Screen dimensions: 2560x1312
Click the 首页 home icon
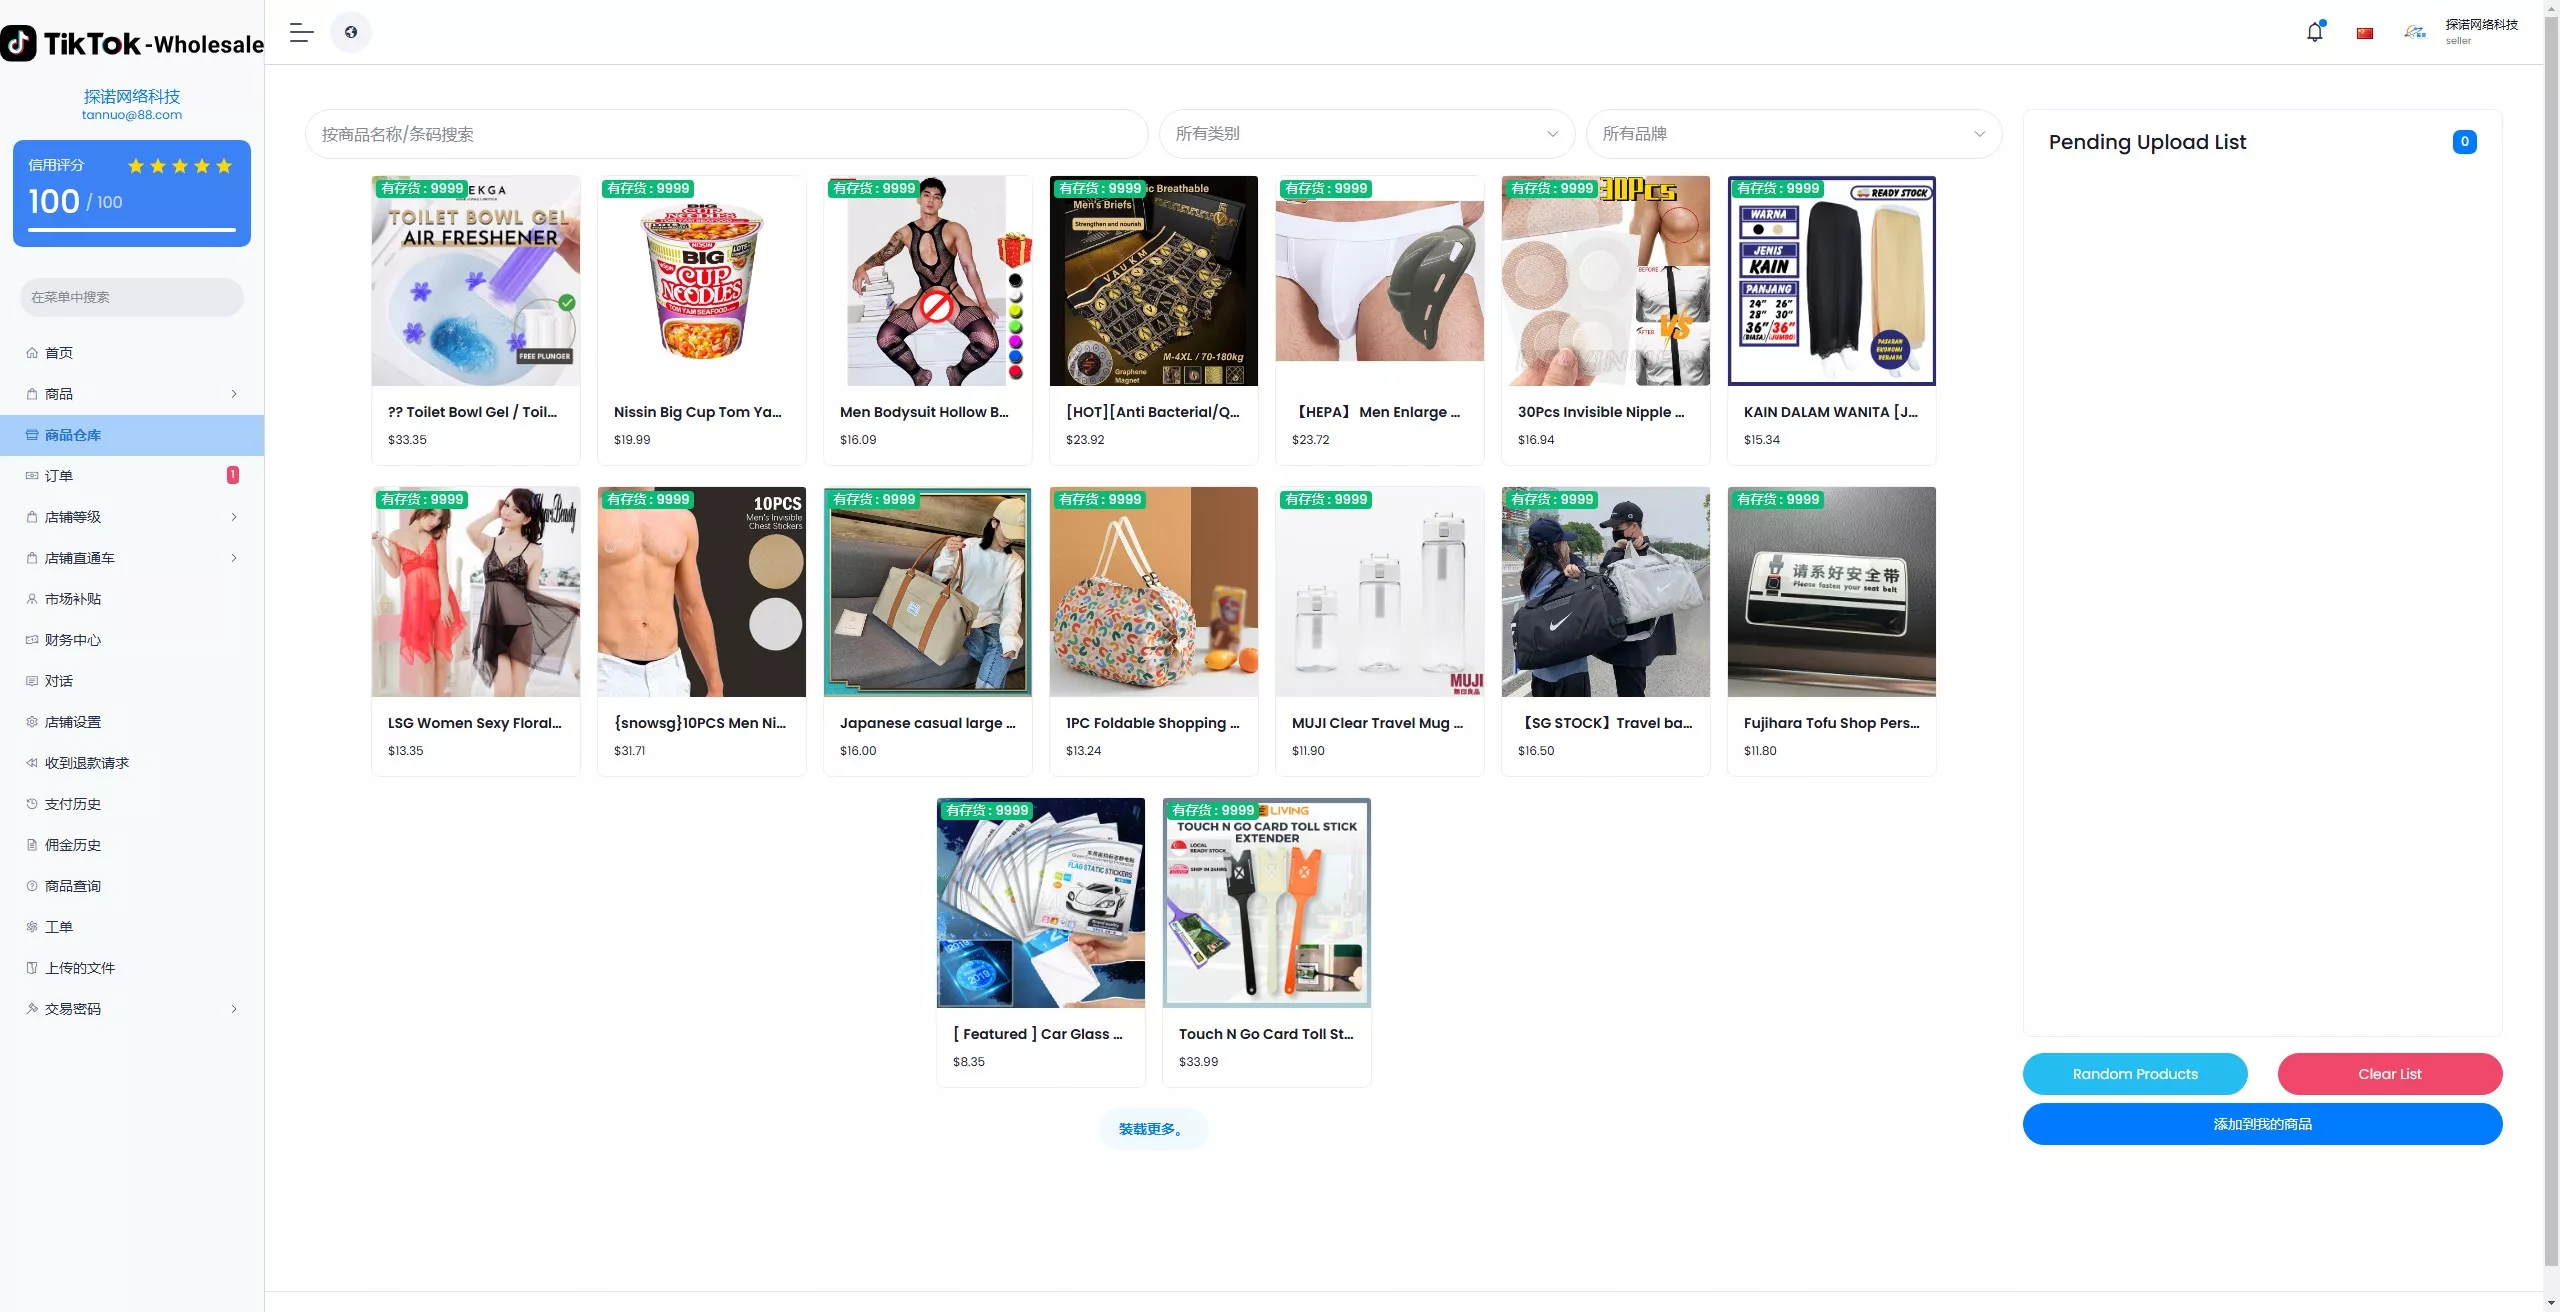[32, 353]
